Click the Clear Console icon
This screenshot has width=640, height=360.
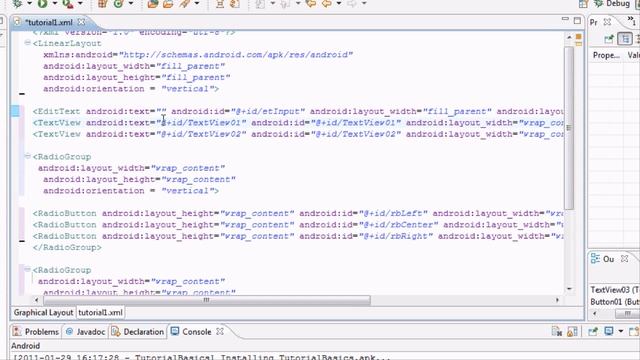(557, 331)
